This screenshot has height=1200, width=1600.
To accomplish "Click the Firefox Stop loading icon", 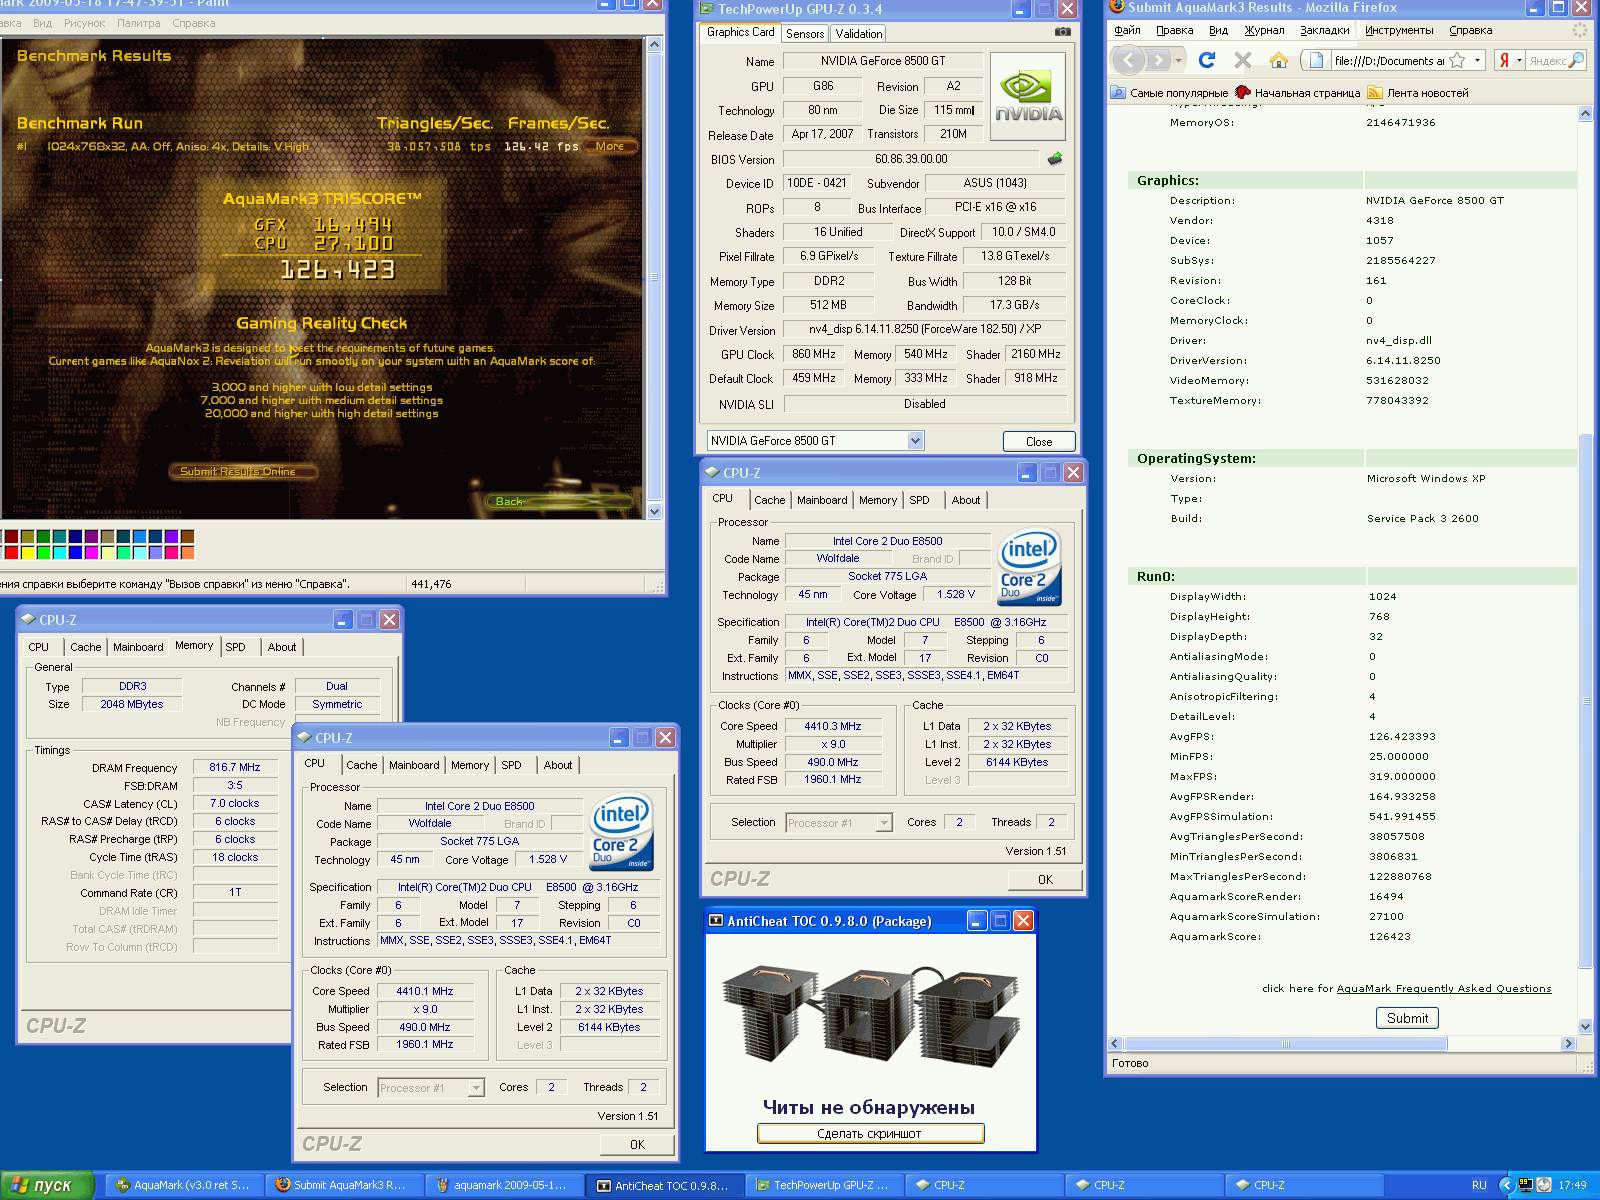I will click(x=1242, y=60).
